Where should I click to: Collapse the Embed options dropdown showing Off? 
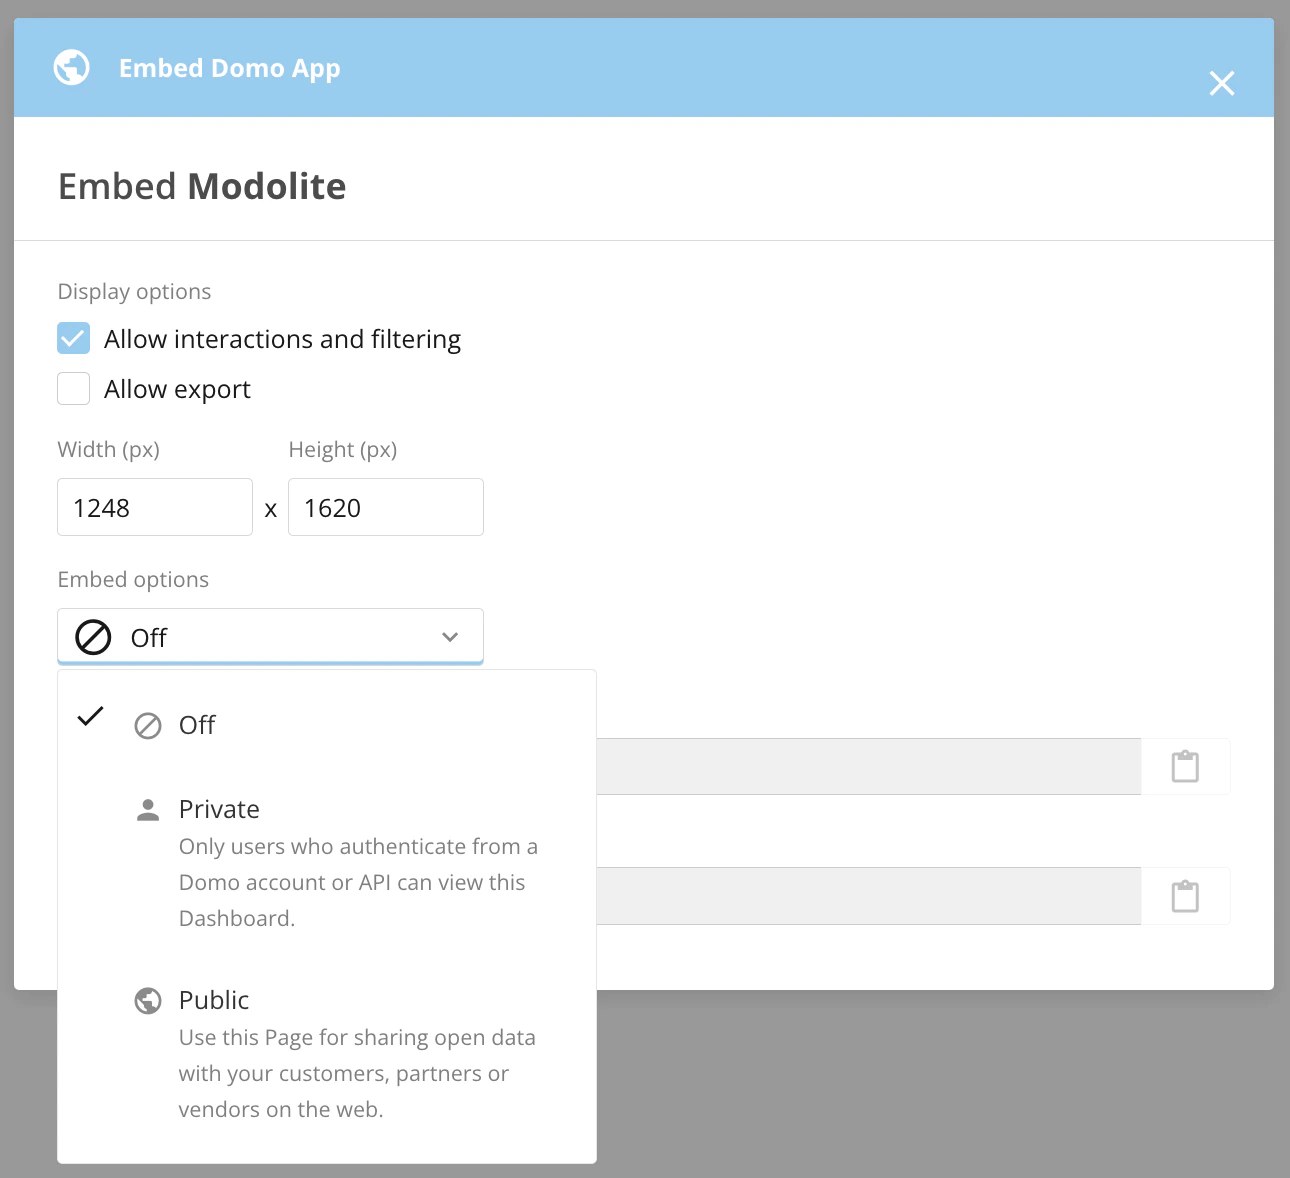click(270, 636)
